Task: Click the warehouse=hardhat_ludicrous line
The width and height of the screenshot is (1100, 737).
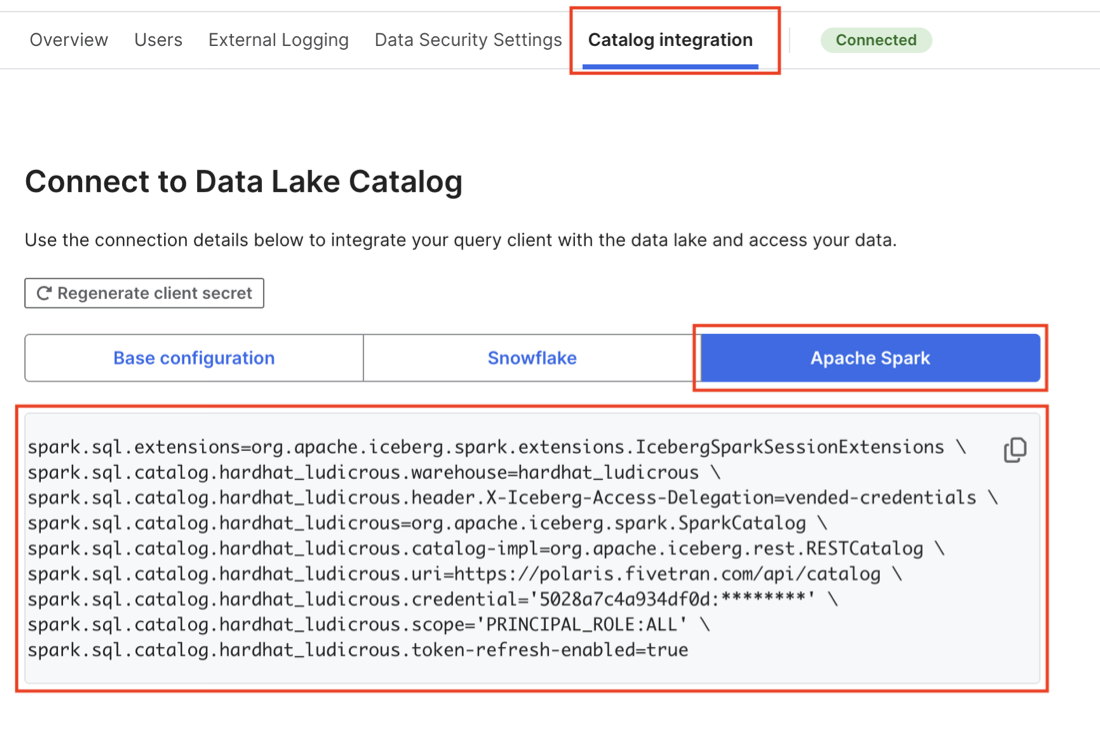Action: (x=374, y=473)
